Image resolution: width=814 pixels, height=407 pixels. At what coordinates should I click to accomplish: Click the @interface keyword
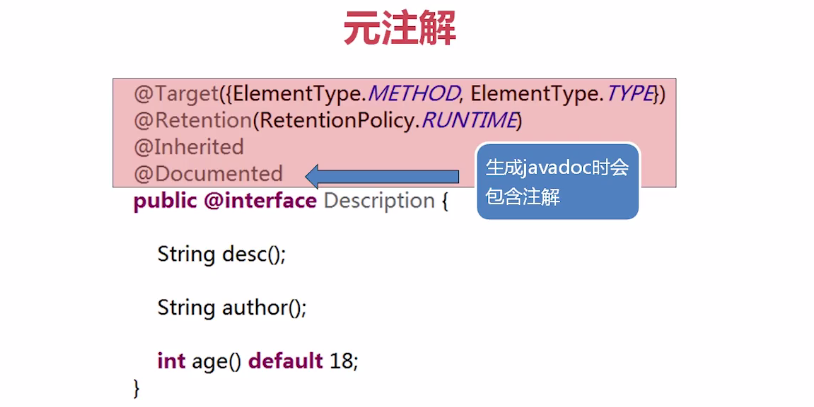point(260,201)
